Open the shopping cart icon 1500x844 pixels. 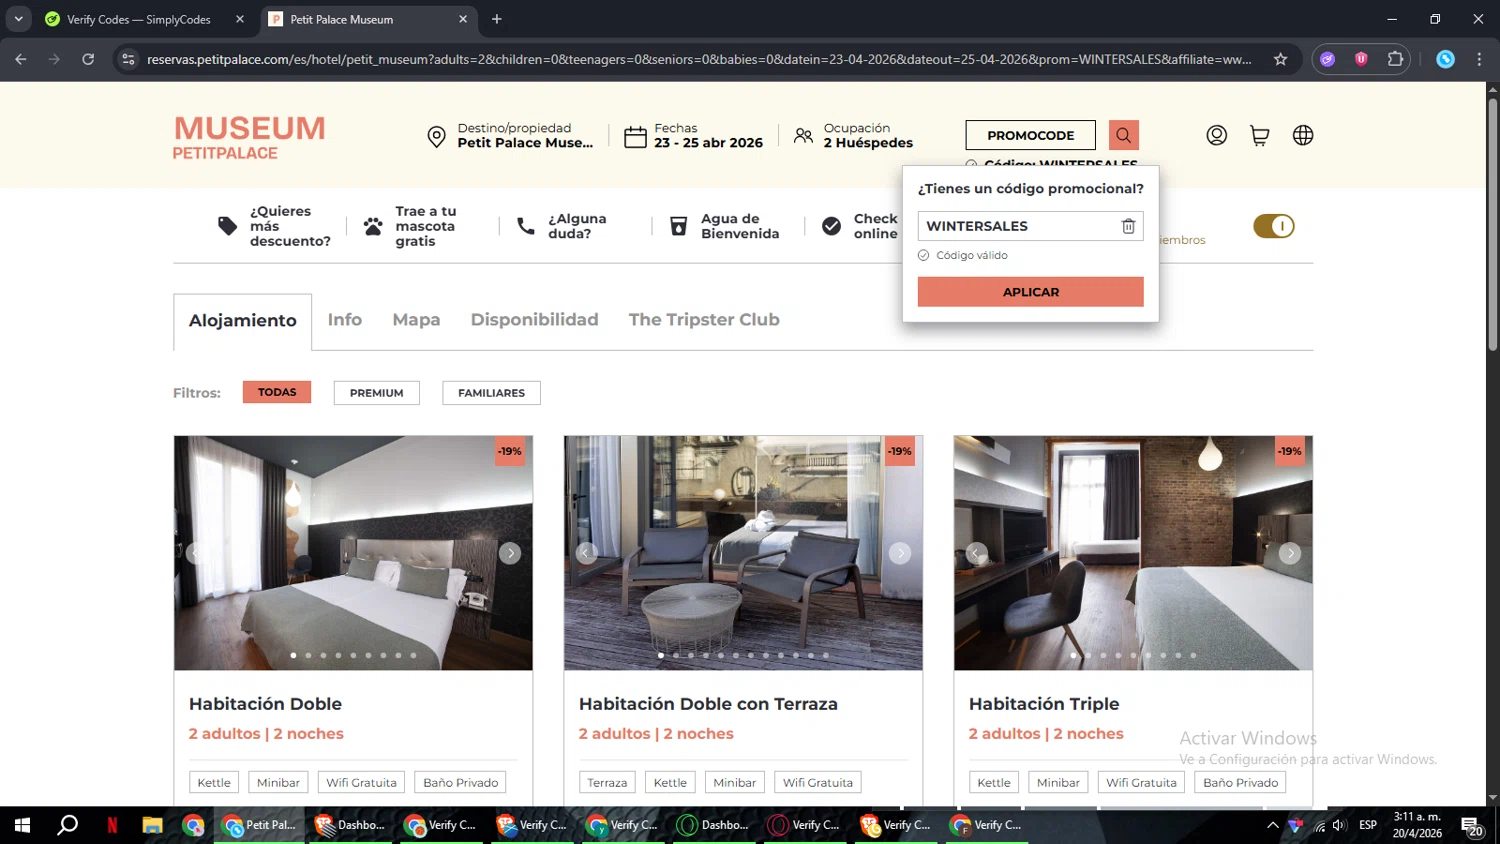coord(1260,135)
